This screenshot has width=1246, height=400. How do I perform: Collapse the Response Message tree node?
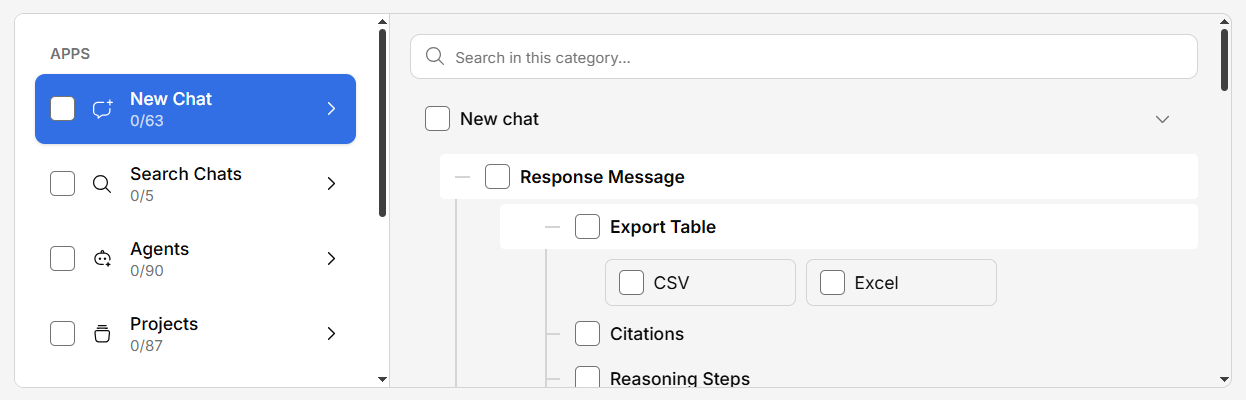(462, 177)
